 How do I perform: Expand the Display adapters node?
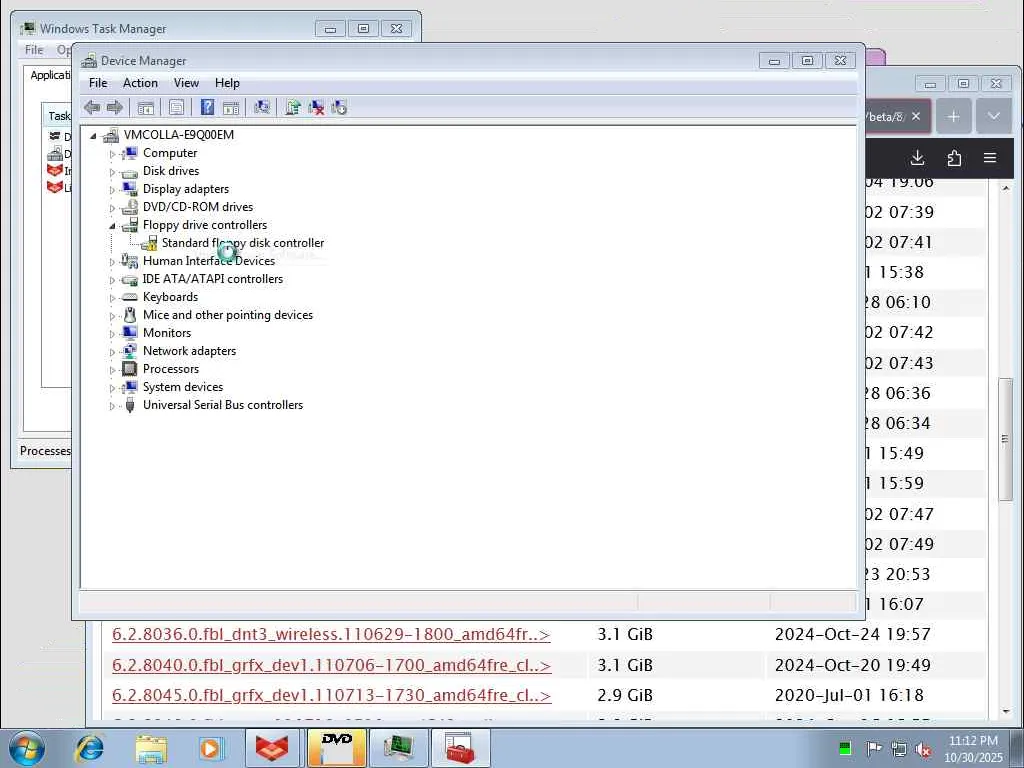pyautogui.click(x=112, y=190)
